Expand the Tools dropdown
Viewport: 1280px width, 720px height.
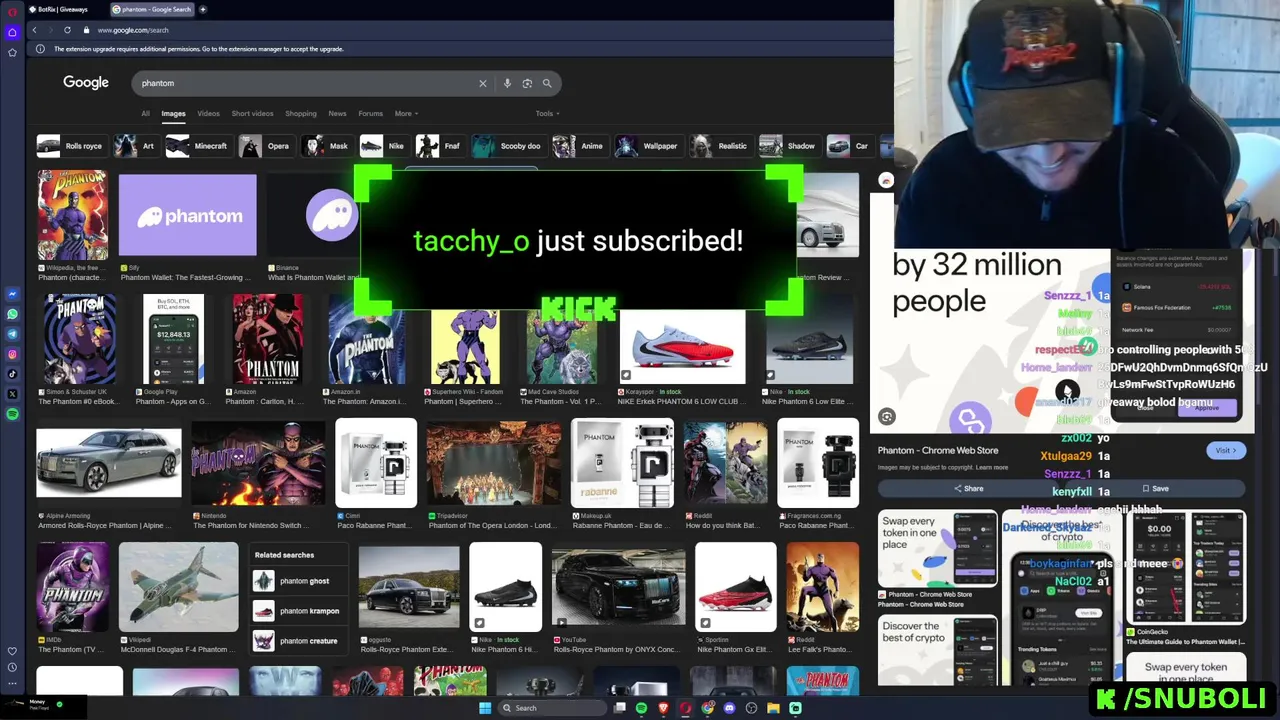tap(547, 113)
